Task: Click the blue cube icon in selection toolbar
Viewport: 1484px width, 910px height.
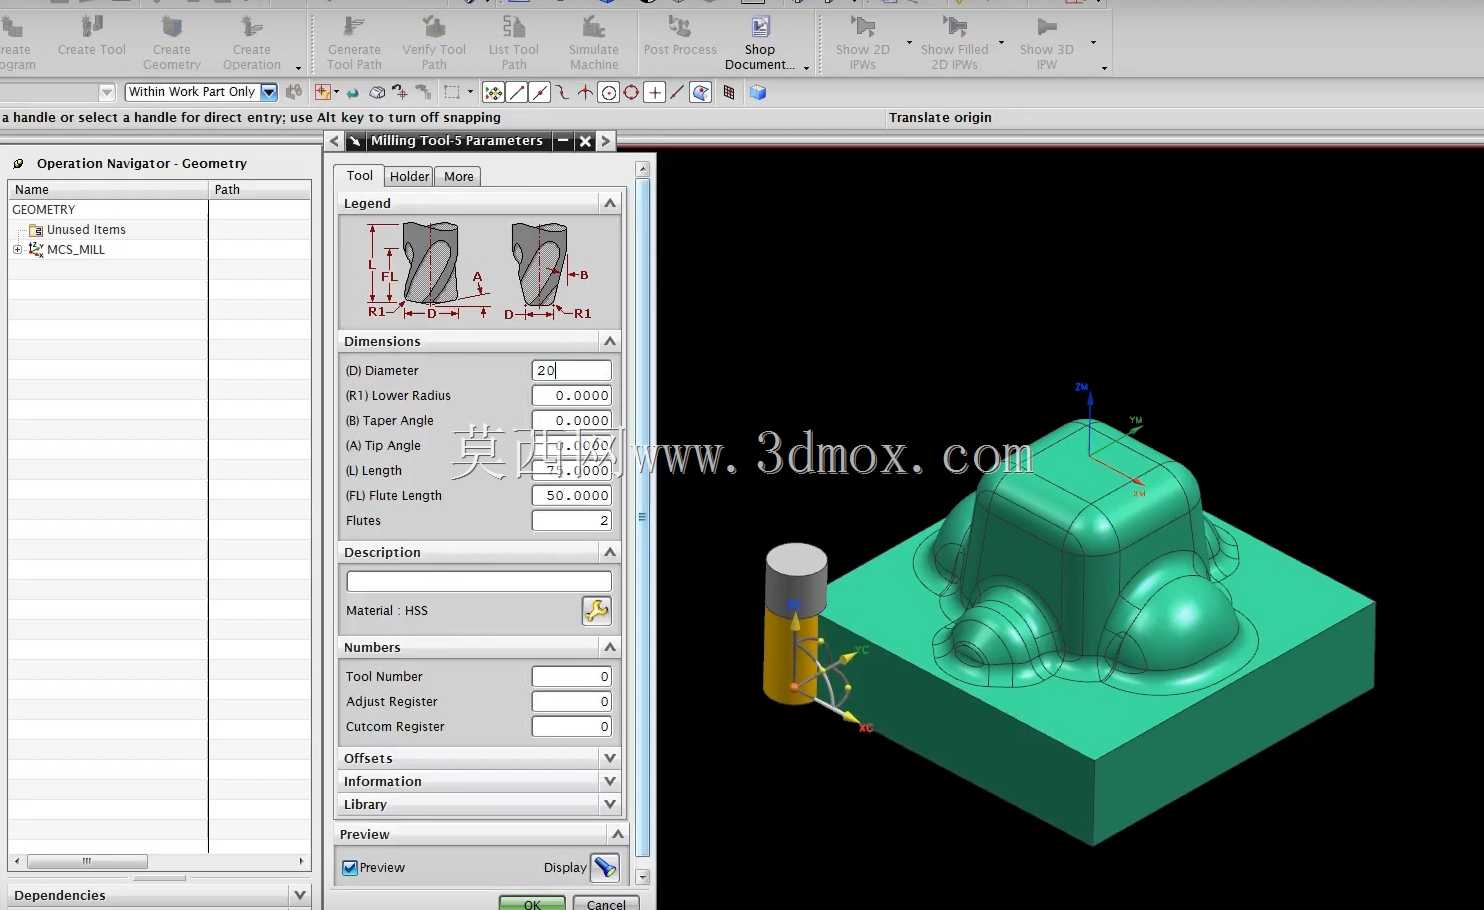Action: (758, 93)
